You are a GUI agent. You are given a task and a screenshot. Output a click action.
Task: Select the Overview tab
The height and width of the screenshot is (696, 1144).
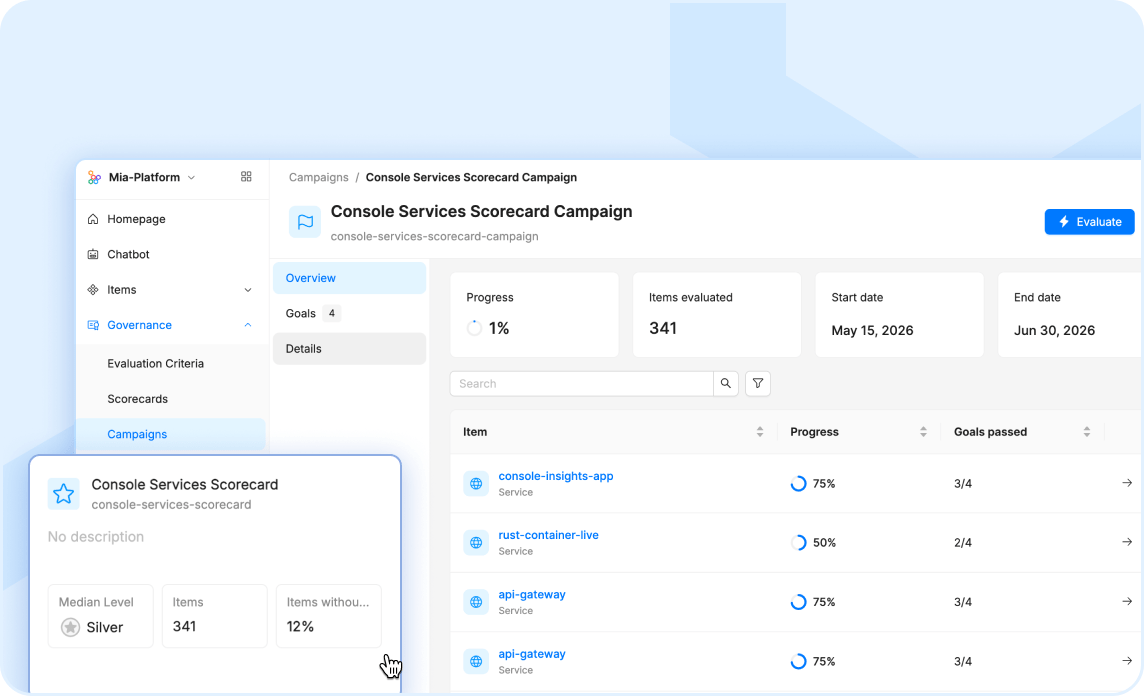349,278
